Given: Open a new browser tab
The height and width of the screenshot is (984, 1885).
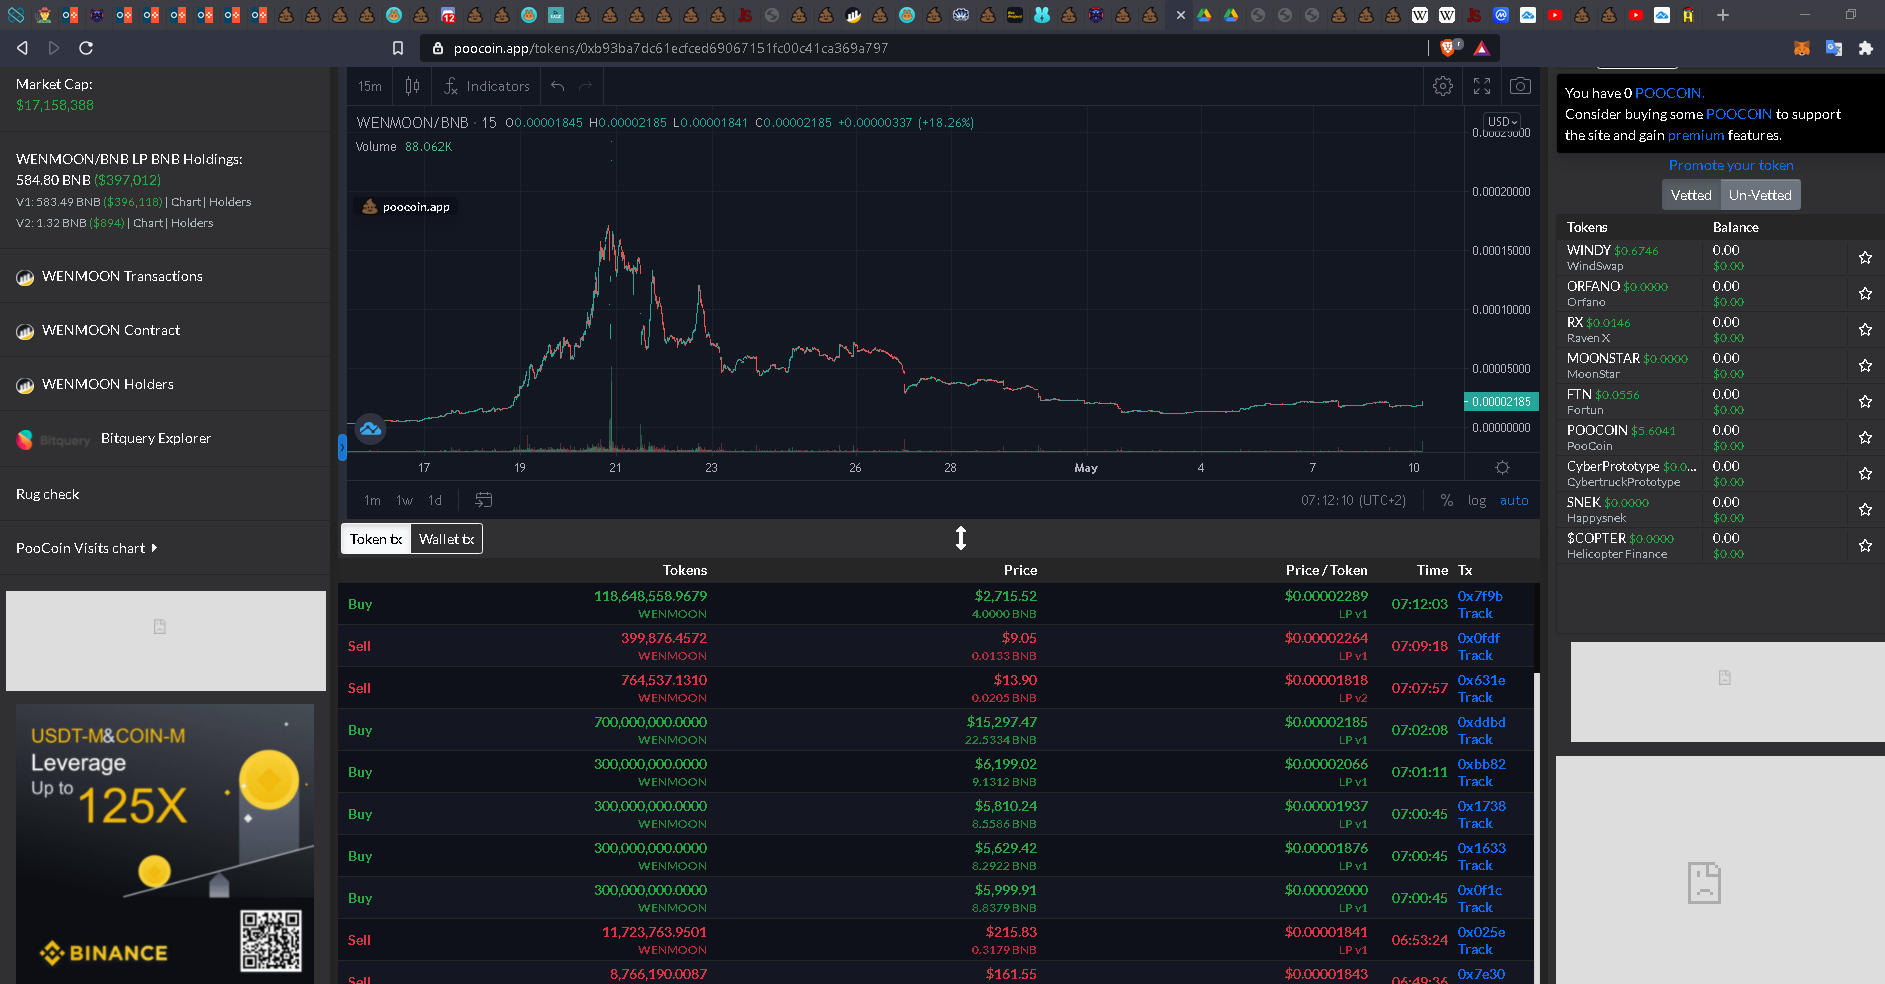Looking at the screenshot, I should click(1723, 15).
